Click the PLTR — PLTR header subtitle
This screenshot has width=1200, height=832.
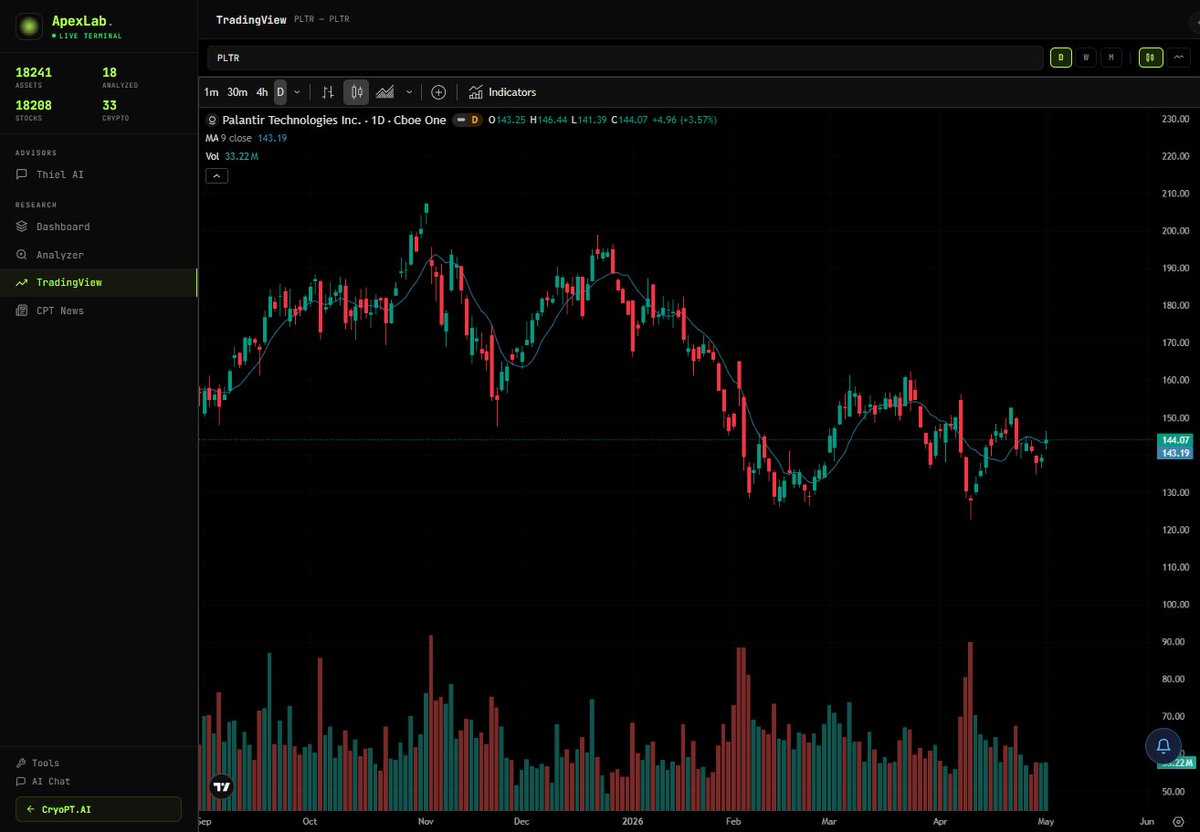[321, 19]
